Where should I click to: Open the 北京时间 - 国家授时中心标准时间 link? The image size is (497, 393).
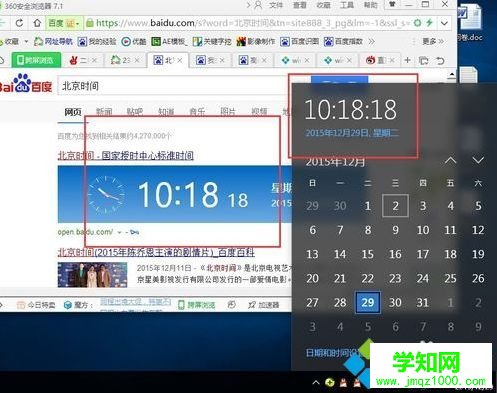pos(126,156)
